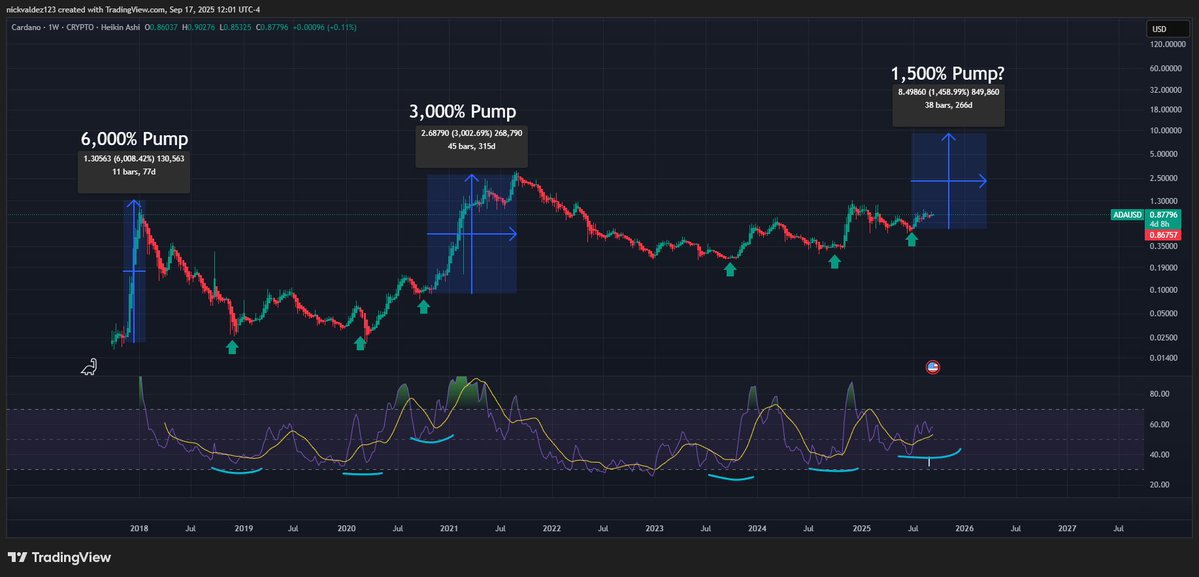Click the 3,002.69% measurement label

pyautogui.click(x=471, y=133)
